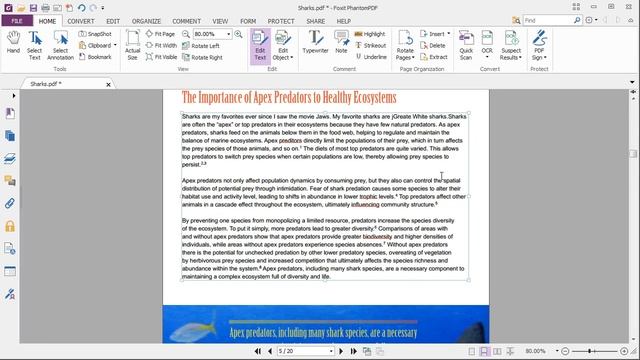Click in the Find search field
Viewport: 640px width, 360px height.
548,20
